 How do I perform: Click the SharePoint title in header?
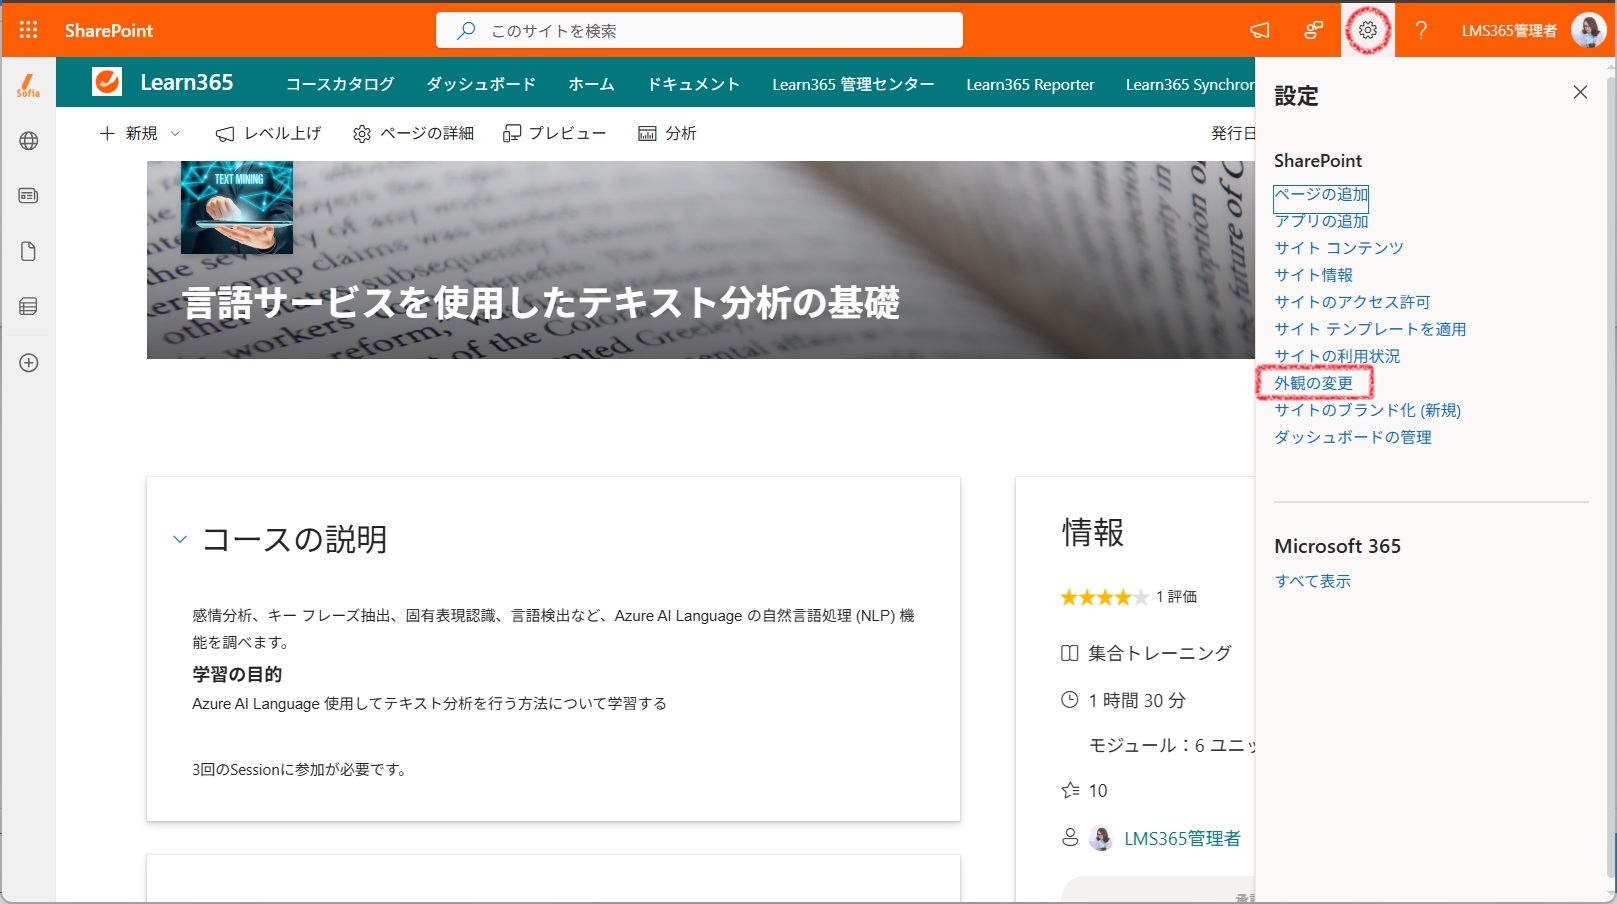(x=109, y=30)
